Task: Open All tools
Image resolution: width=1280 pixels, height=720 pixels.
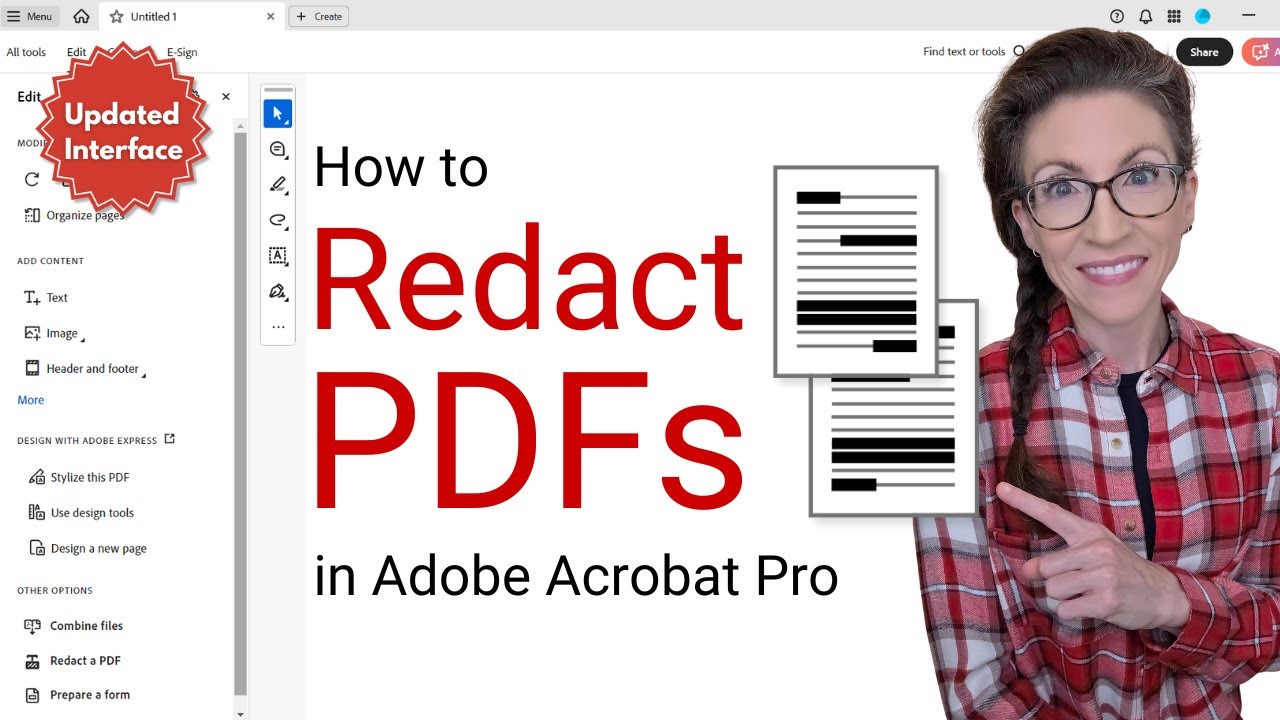Action: pyautogui.click(x=26, y=52)
